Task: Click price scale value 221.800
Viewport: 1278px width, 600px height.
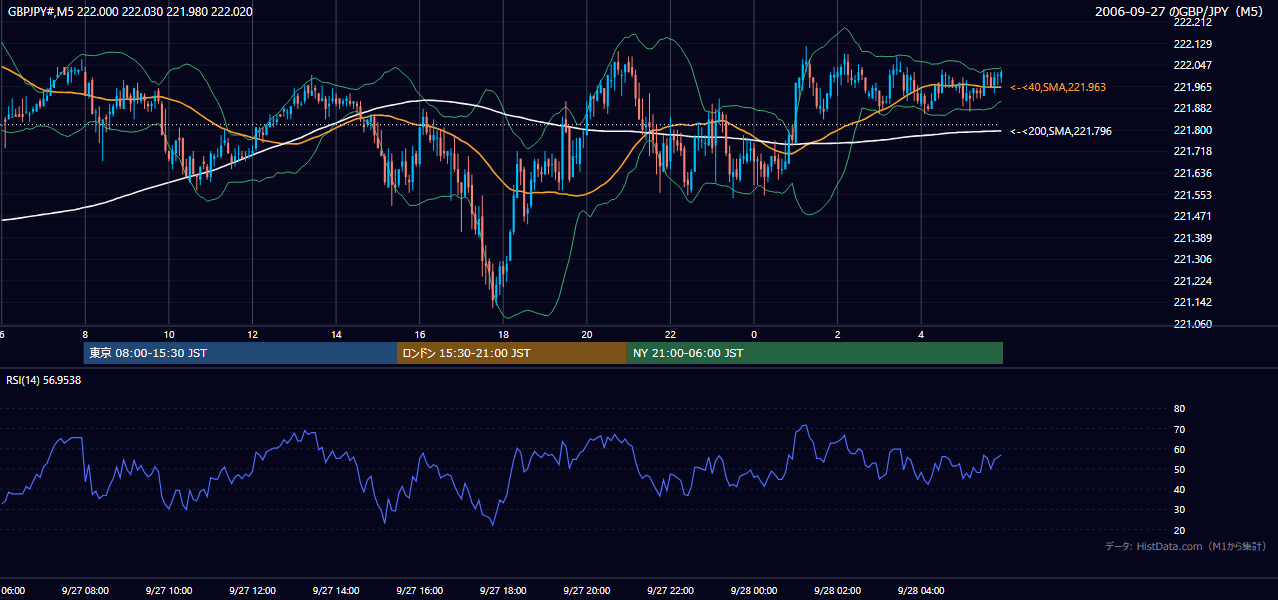Action: (x=1192, y=130)
